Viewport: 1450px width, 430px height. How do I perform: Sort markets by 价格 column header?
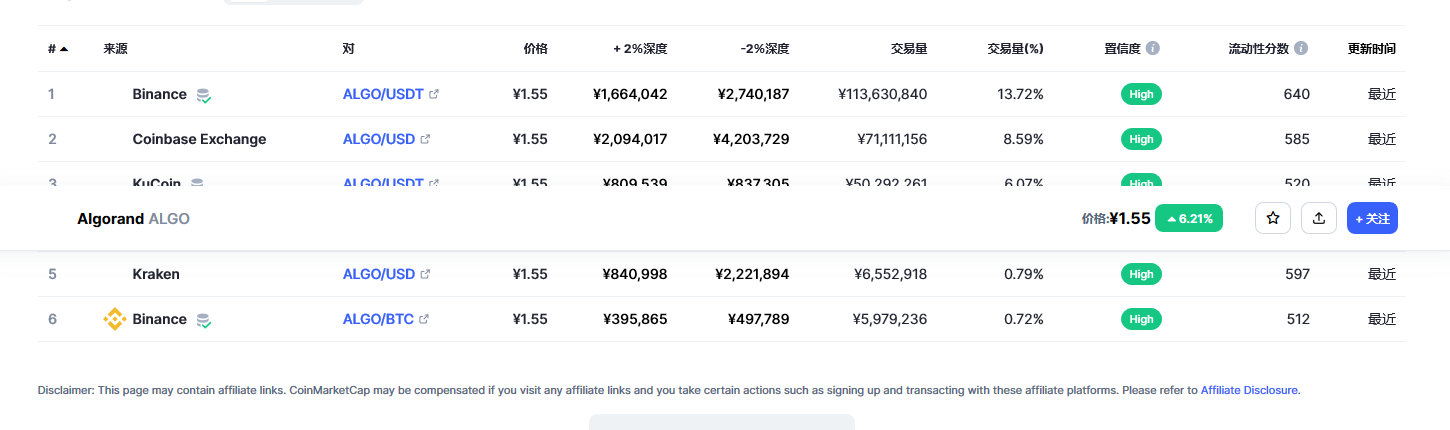pyautogui.click(x=535, y=48)
